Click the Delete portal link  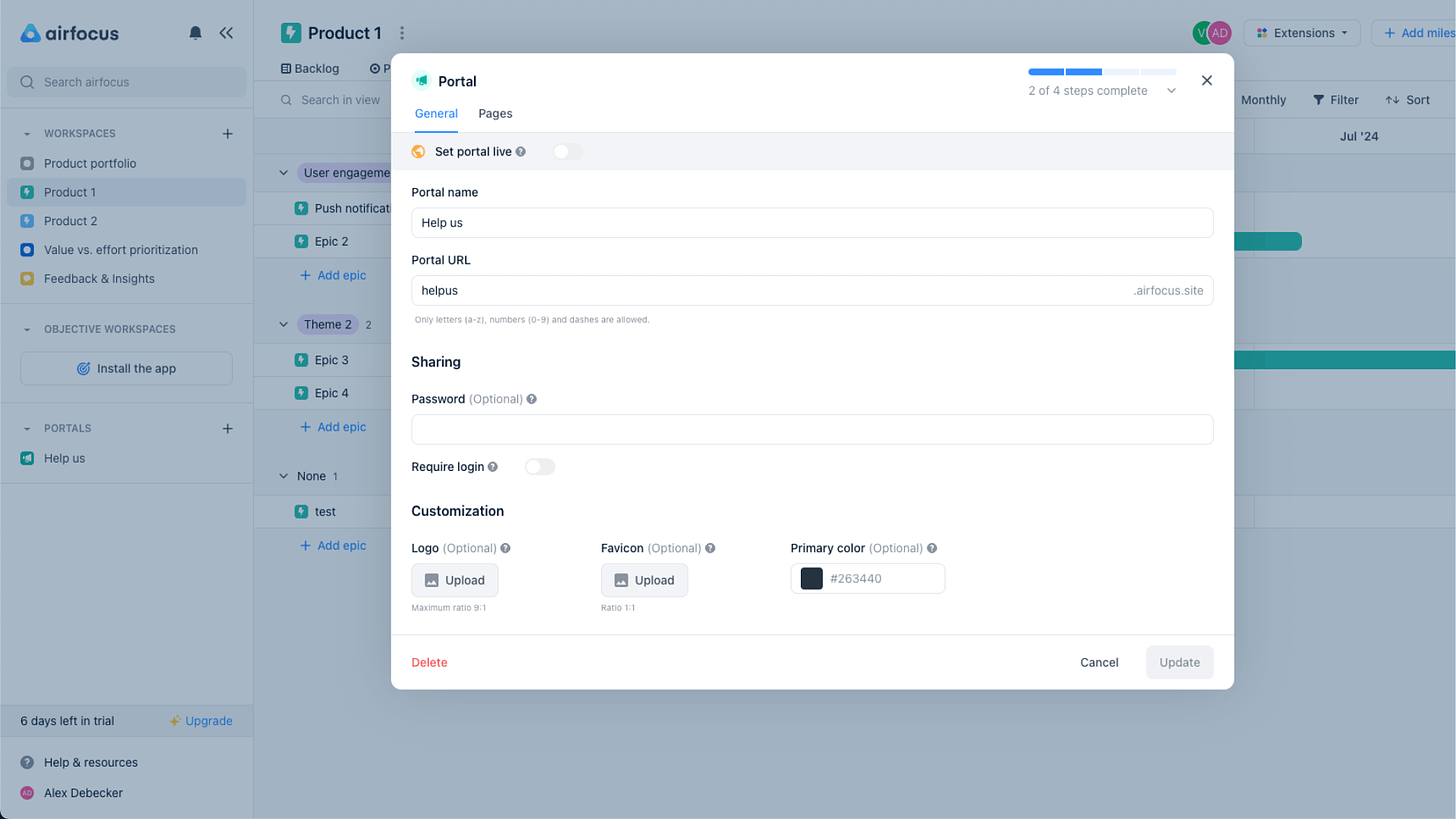429,662
